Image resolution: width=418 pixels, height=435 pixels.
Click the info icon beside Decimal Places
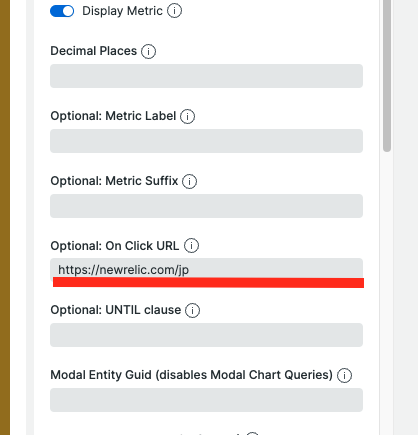148,51
